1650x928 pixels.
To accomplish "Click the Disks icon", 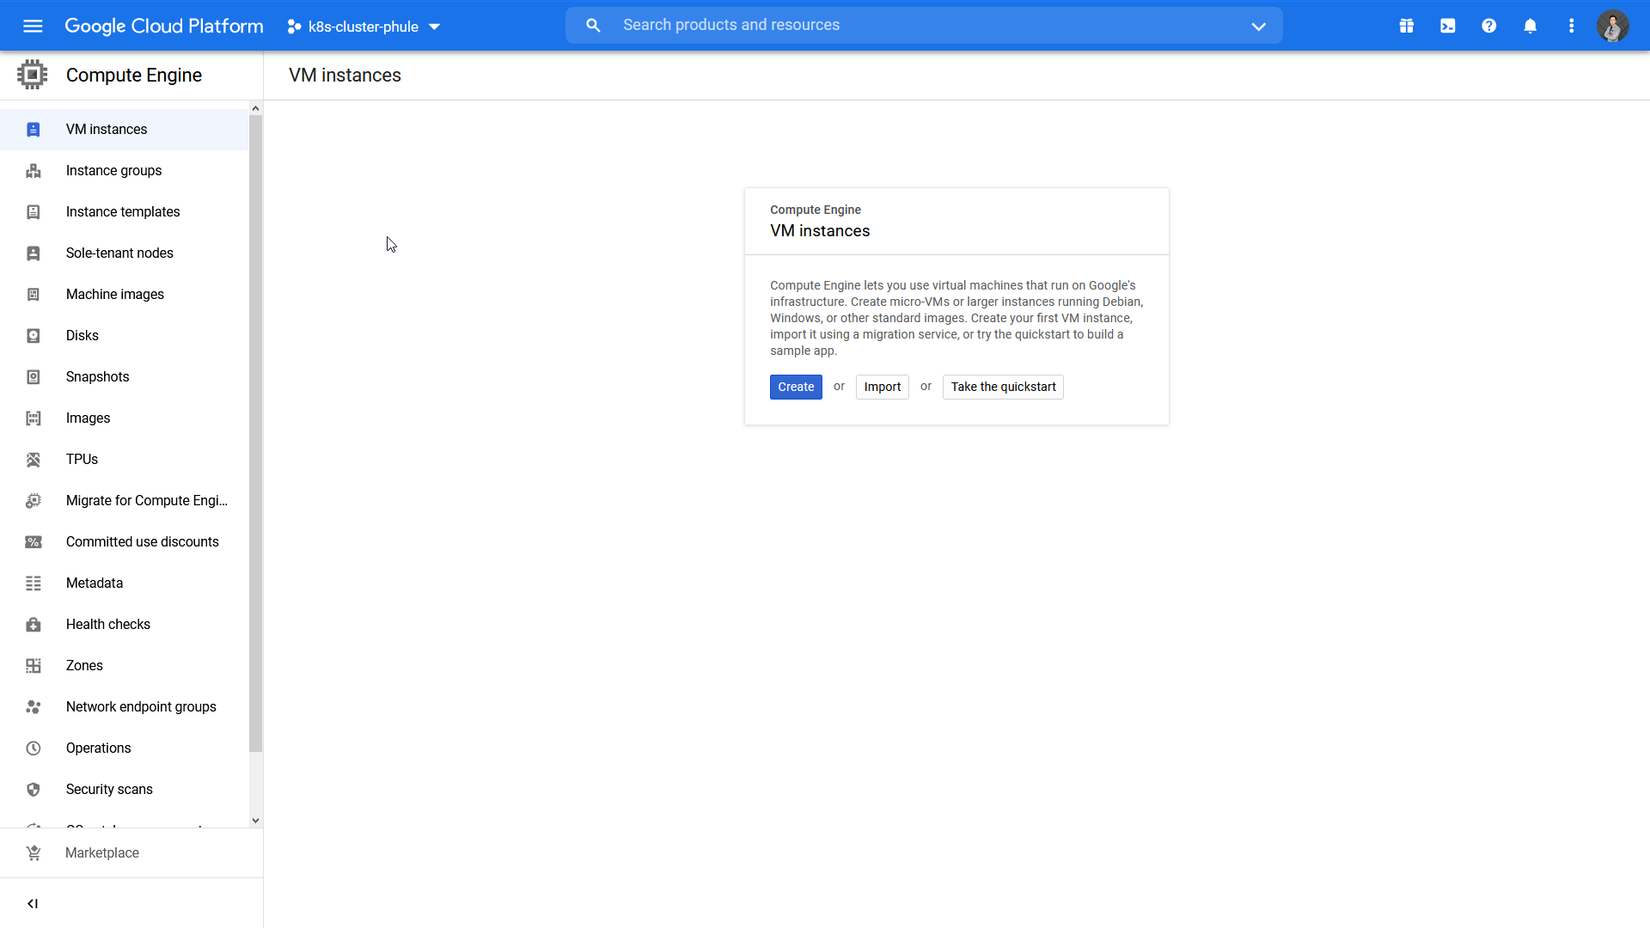I will click(x=33, y=336).
